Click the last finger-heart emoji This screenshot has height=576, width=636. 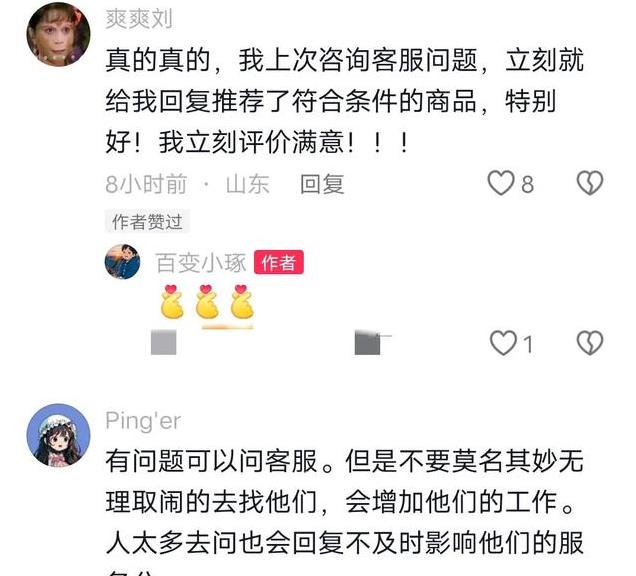(242, 301)
